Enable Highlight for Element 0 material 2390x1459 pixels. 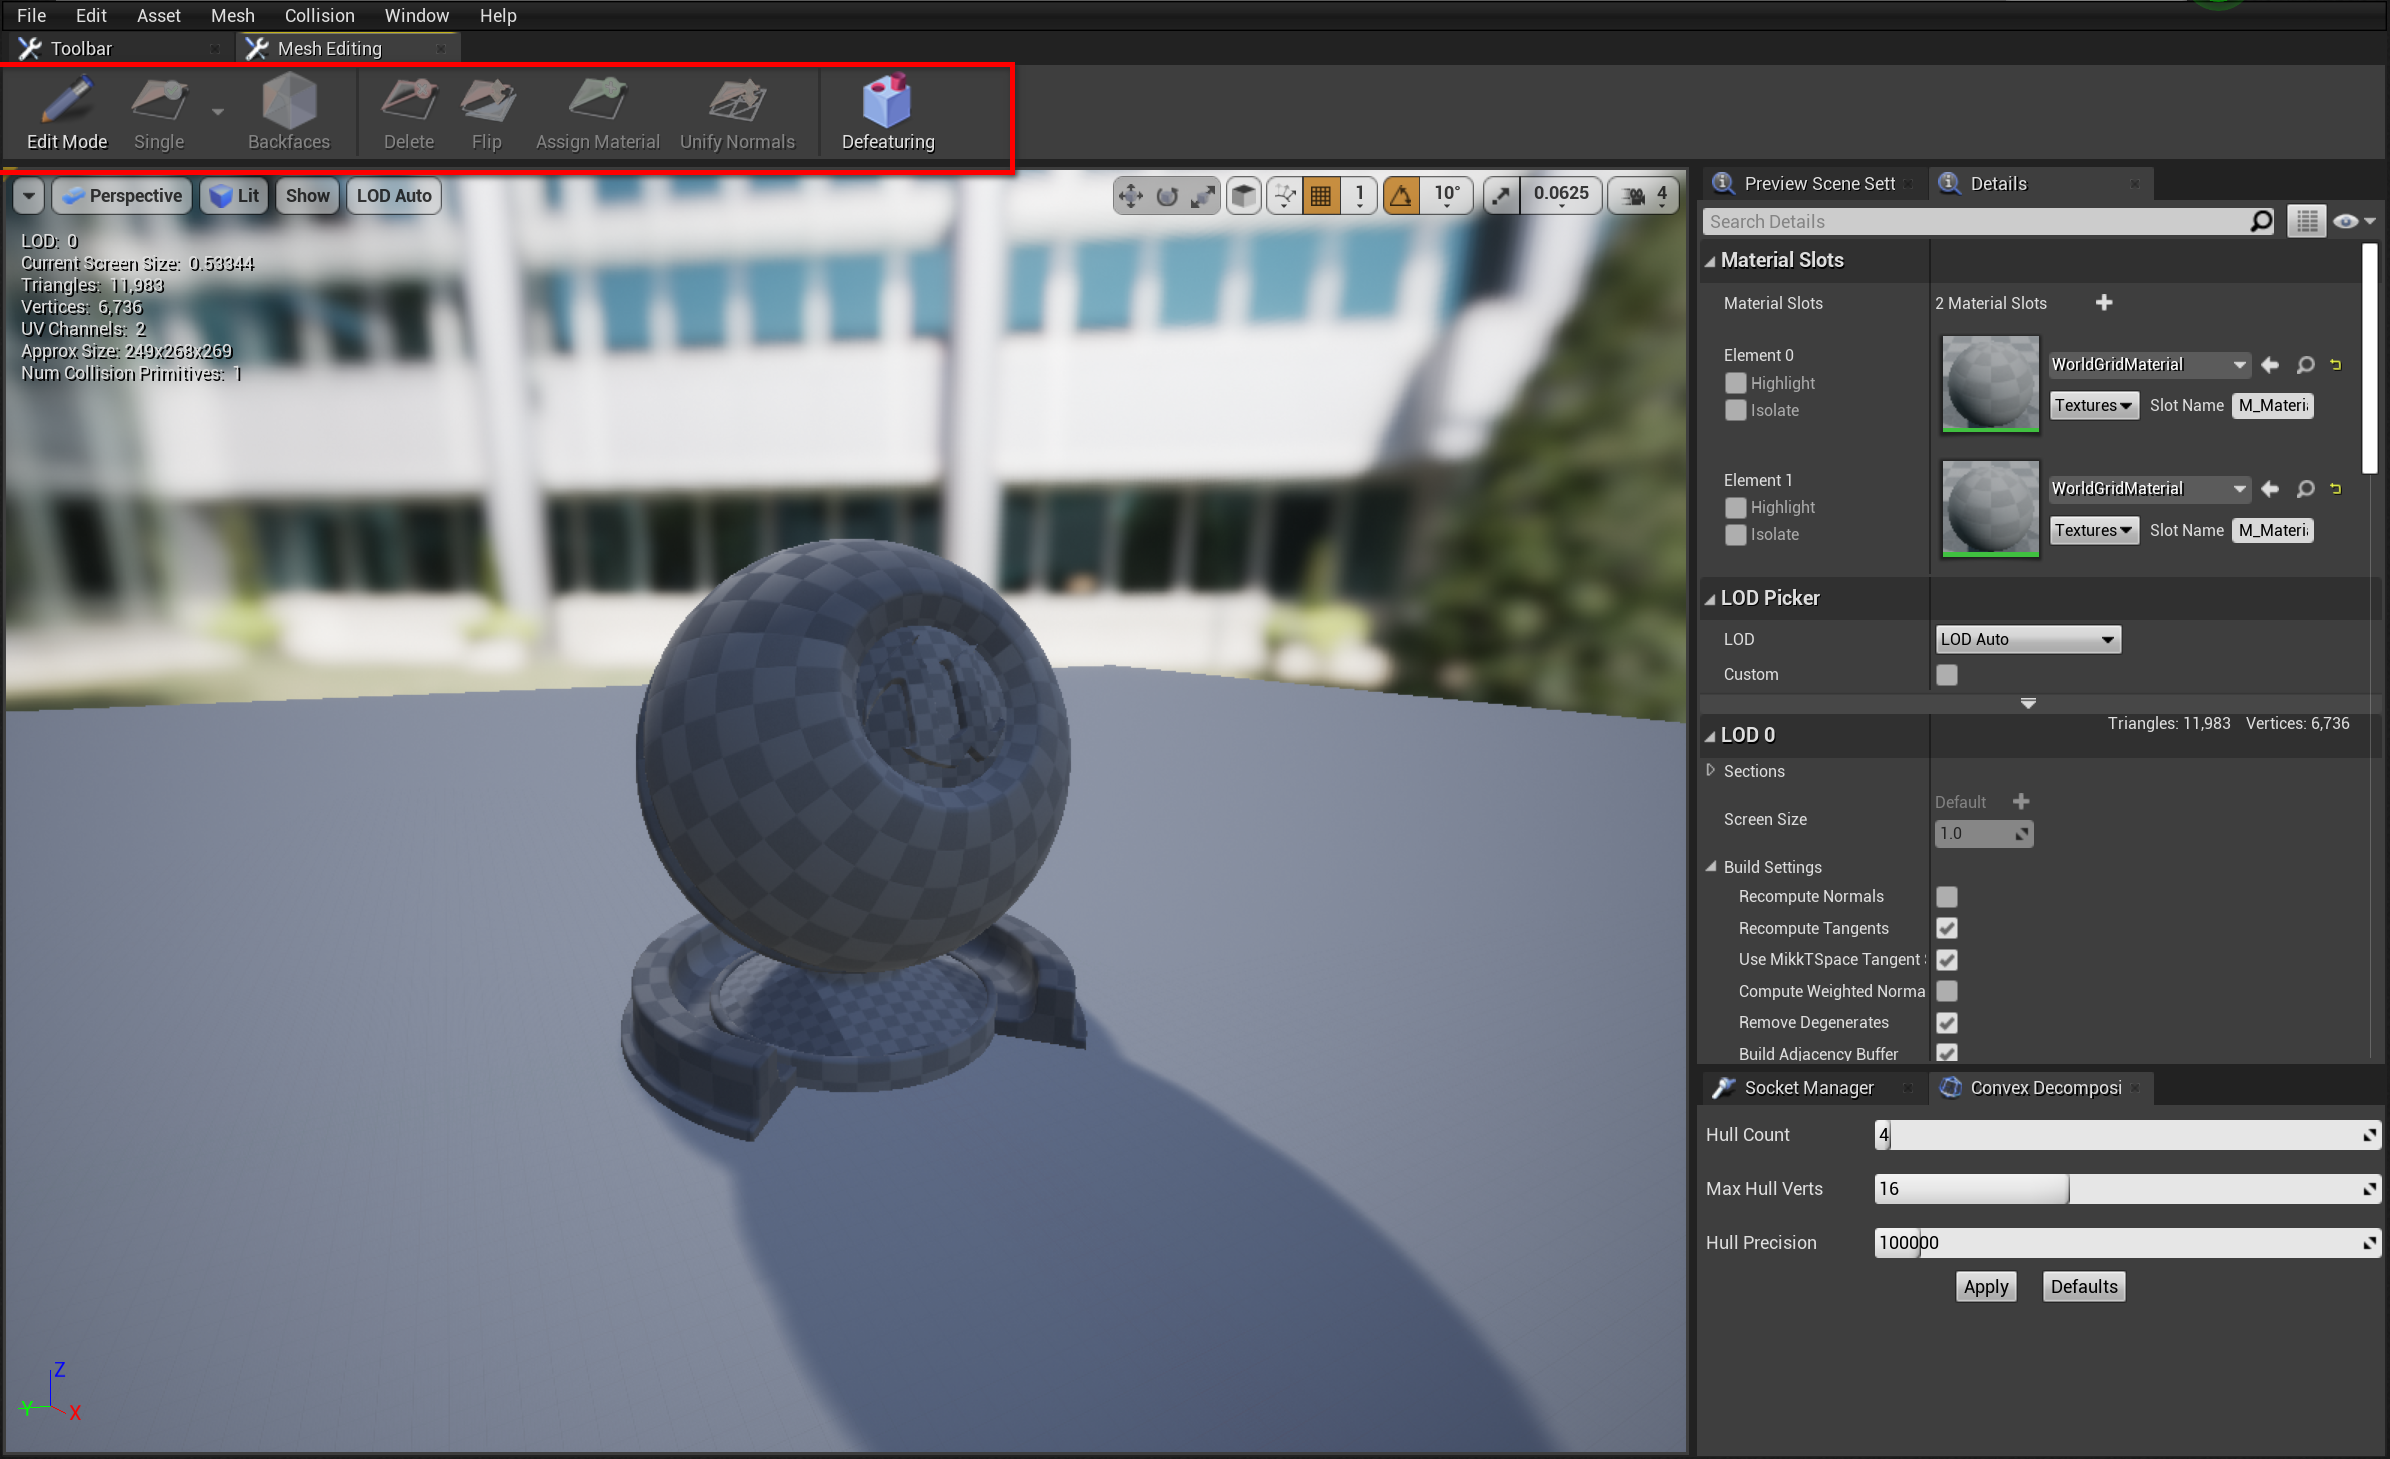[1734, 383]
